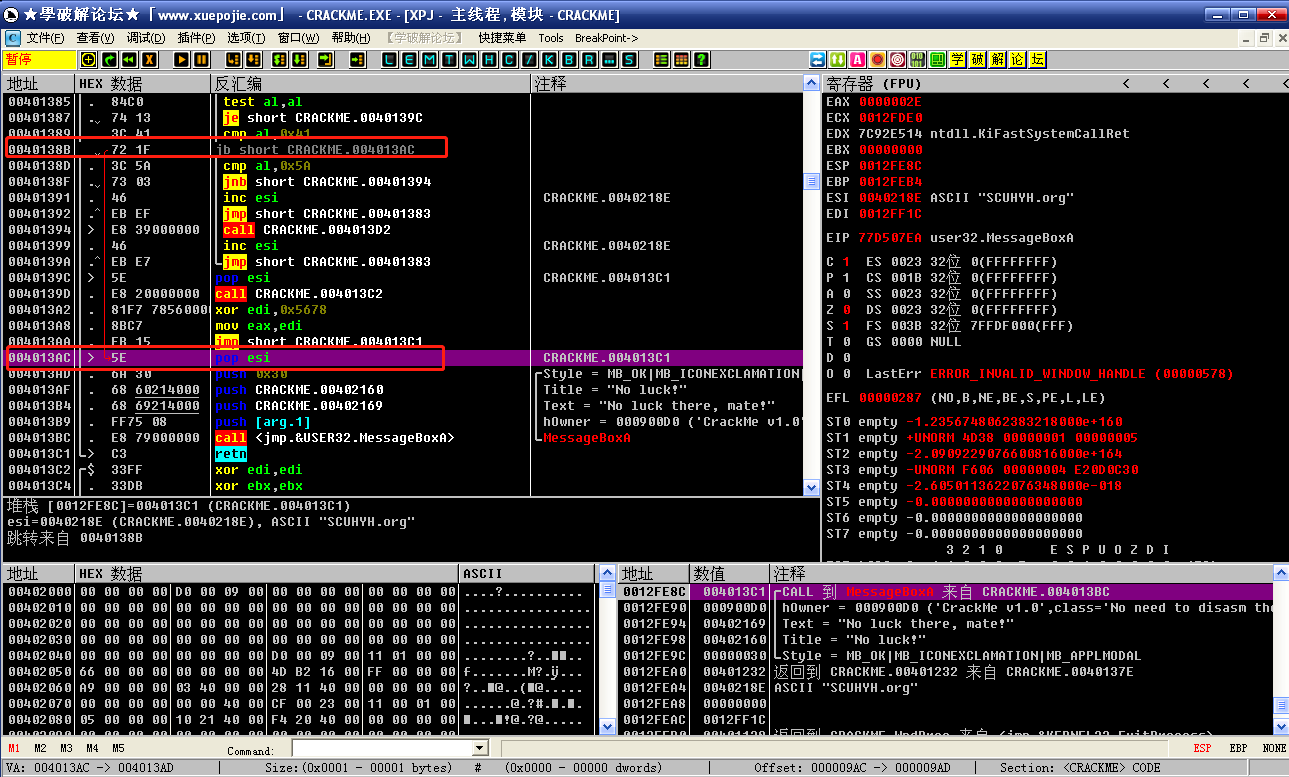Open Patches window with slash icon
The image size is (1289, 777).
click(x=528, y=60)
